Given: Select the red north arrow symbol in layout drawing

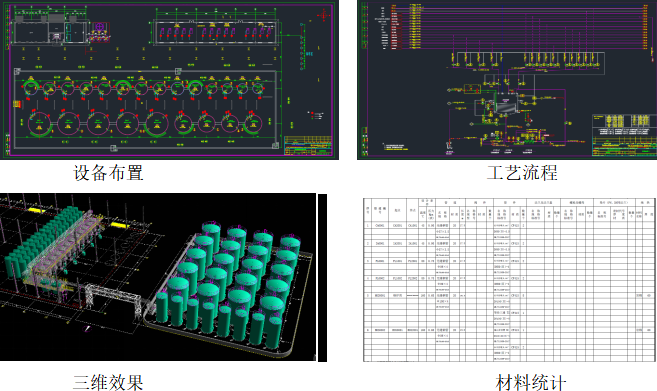Looking at the screenshot, I should click(323, 16).
